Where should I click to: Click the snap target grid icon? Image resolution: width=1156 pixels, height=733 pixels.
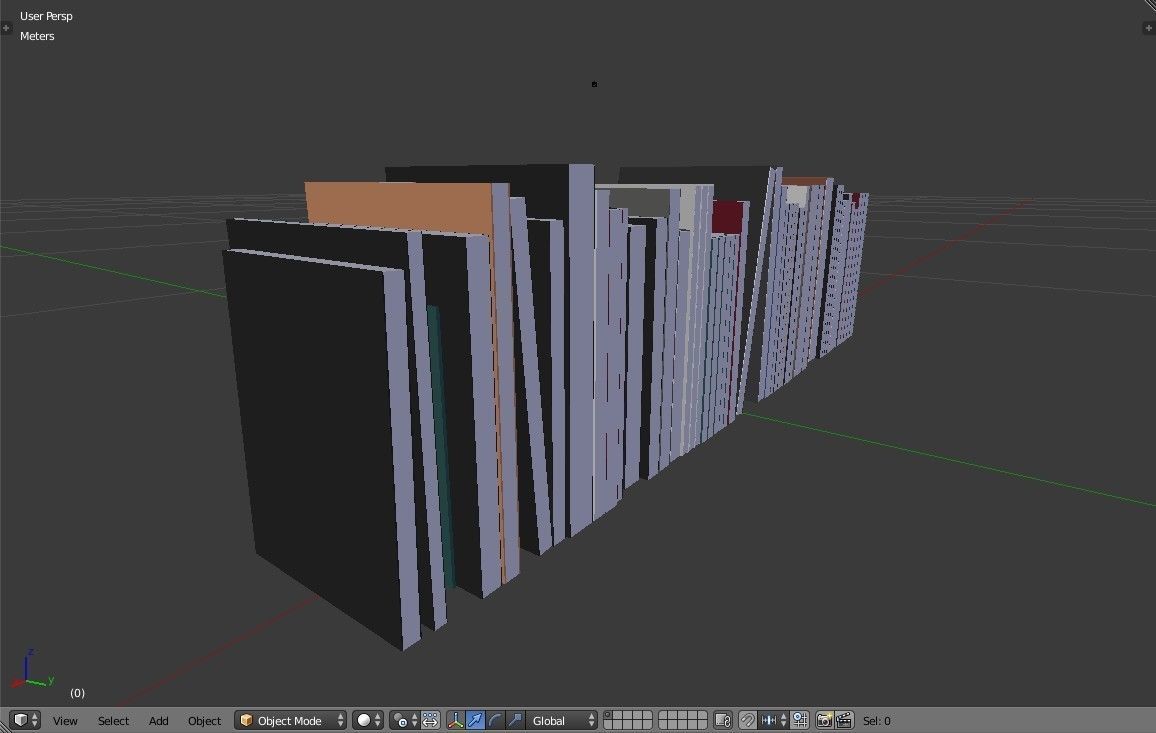(x=800, y=720)
